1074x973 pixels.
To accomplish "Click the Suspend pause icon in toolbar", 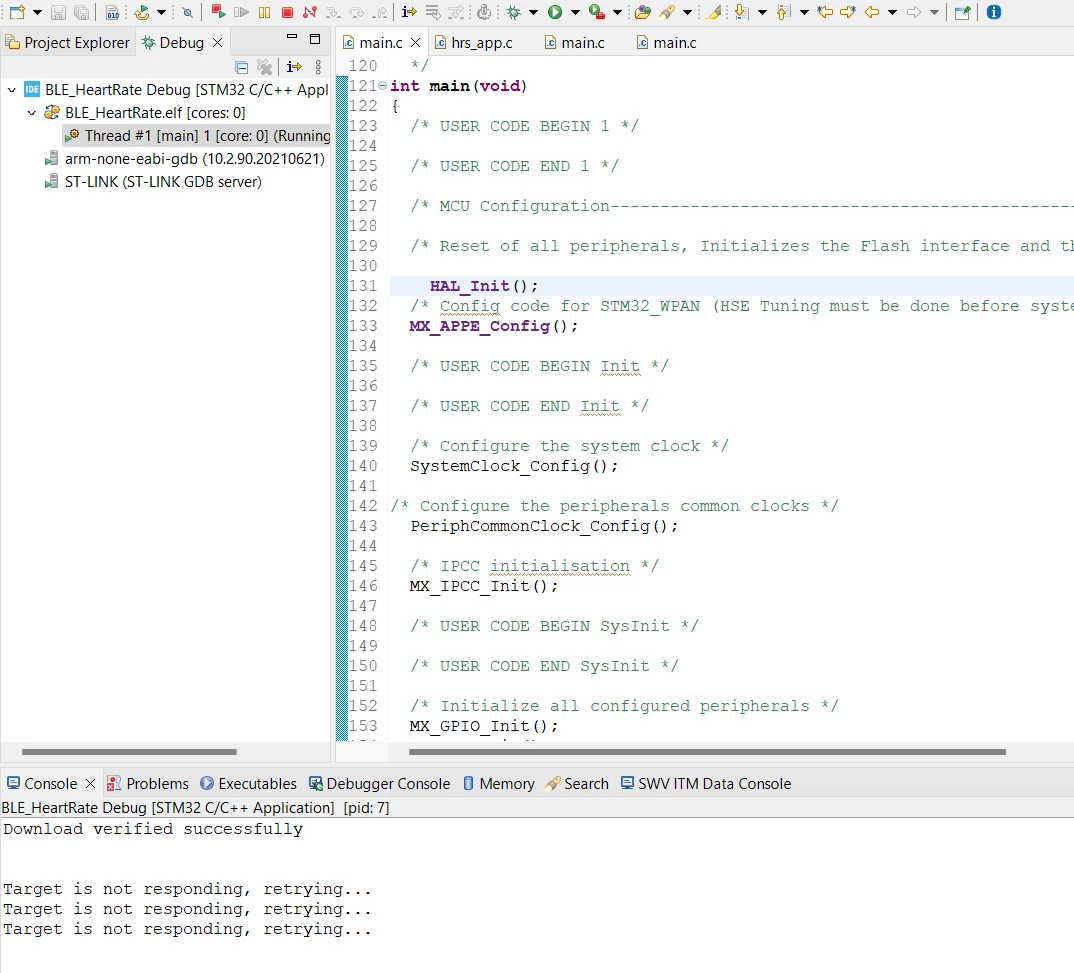I will [264, 12].
